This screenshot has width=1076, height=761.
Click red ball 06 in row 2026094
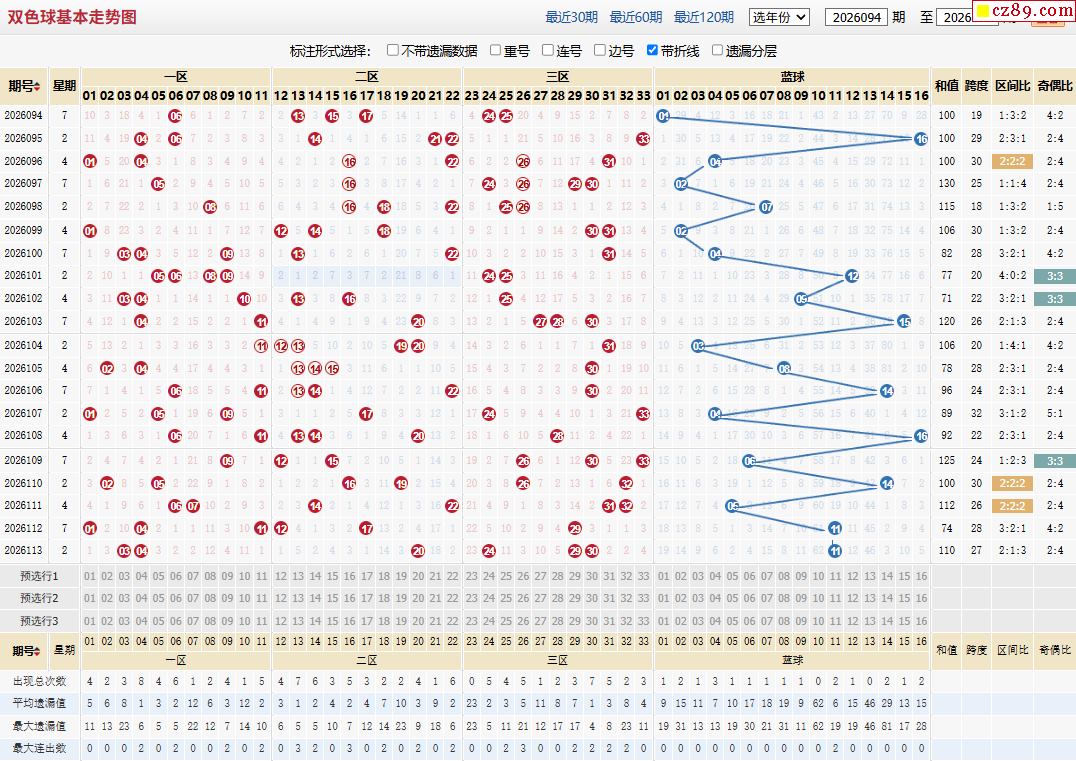[x=176, y=116]
